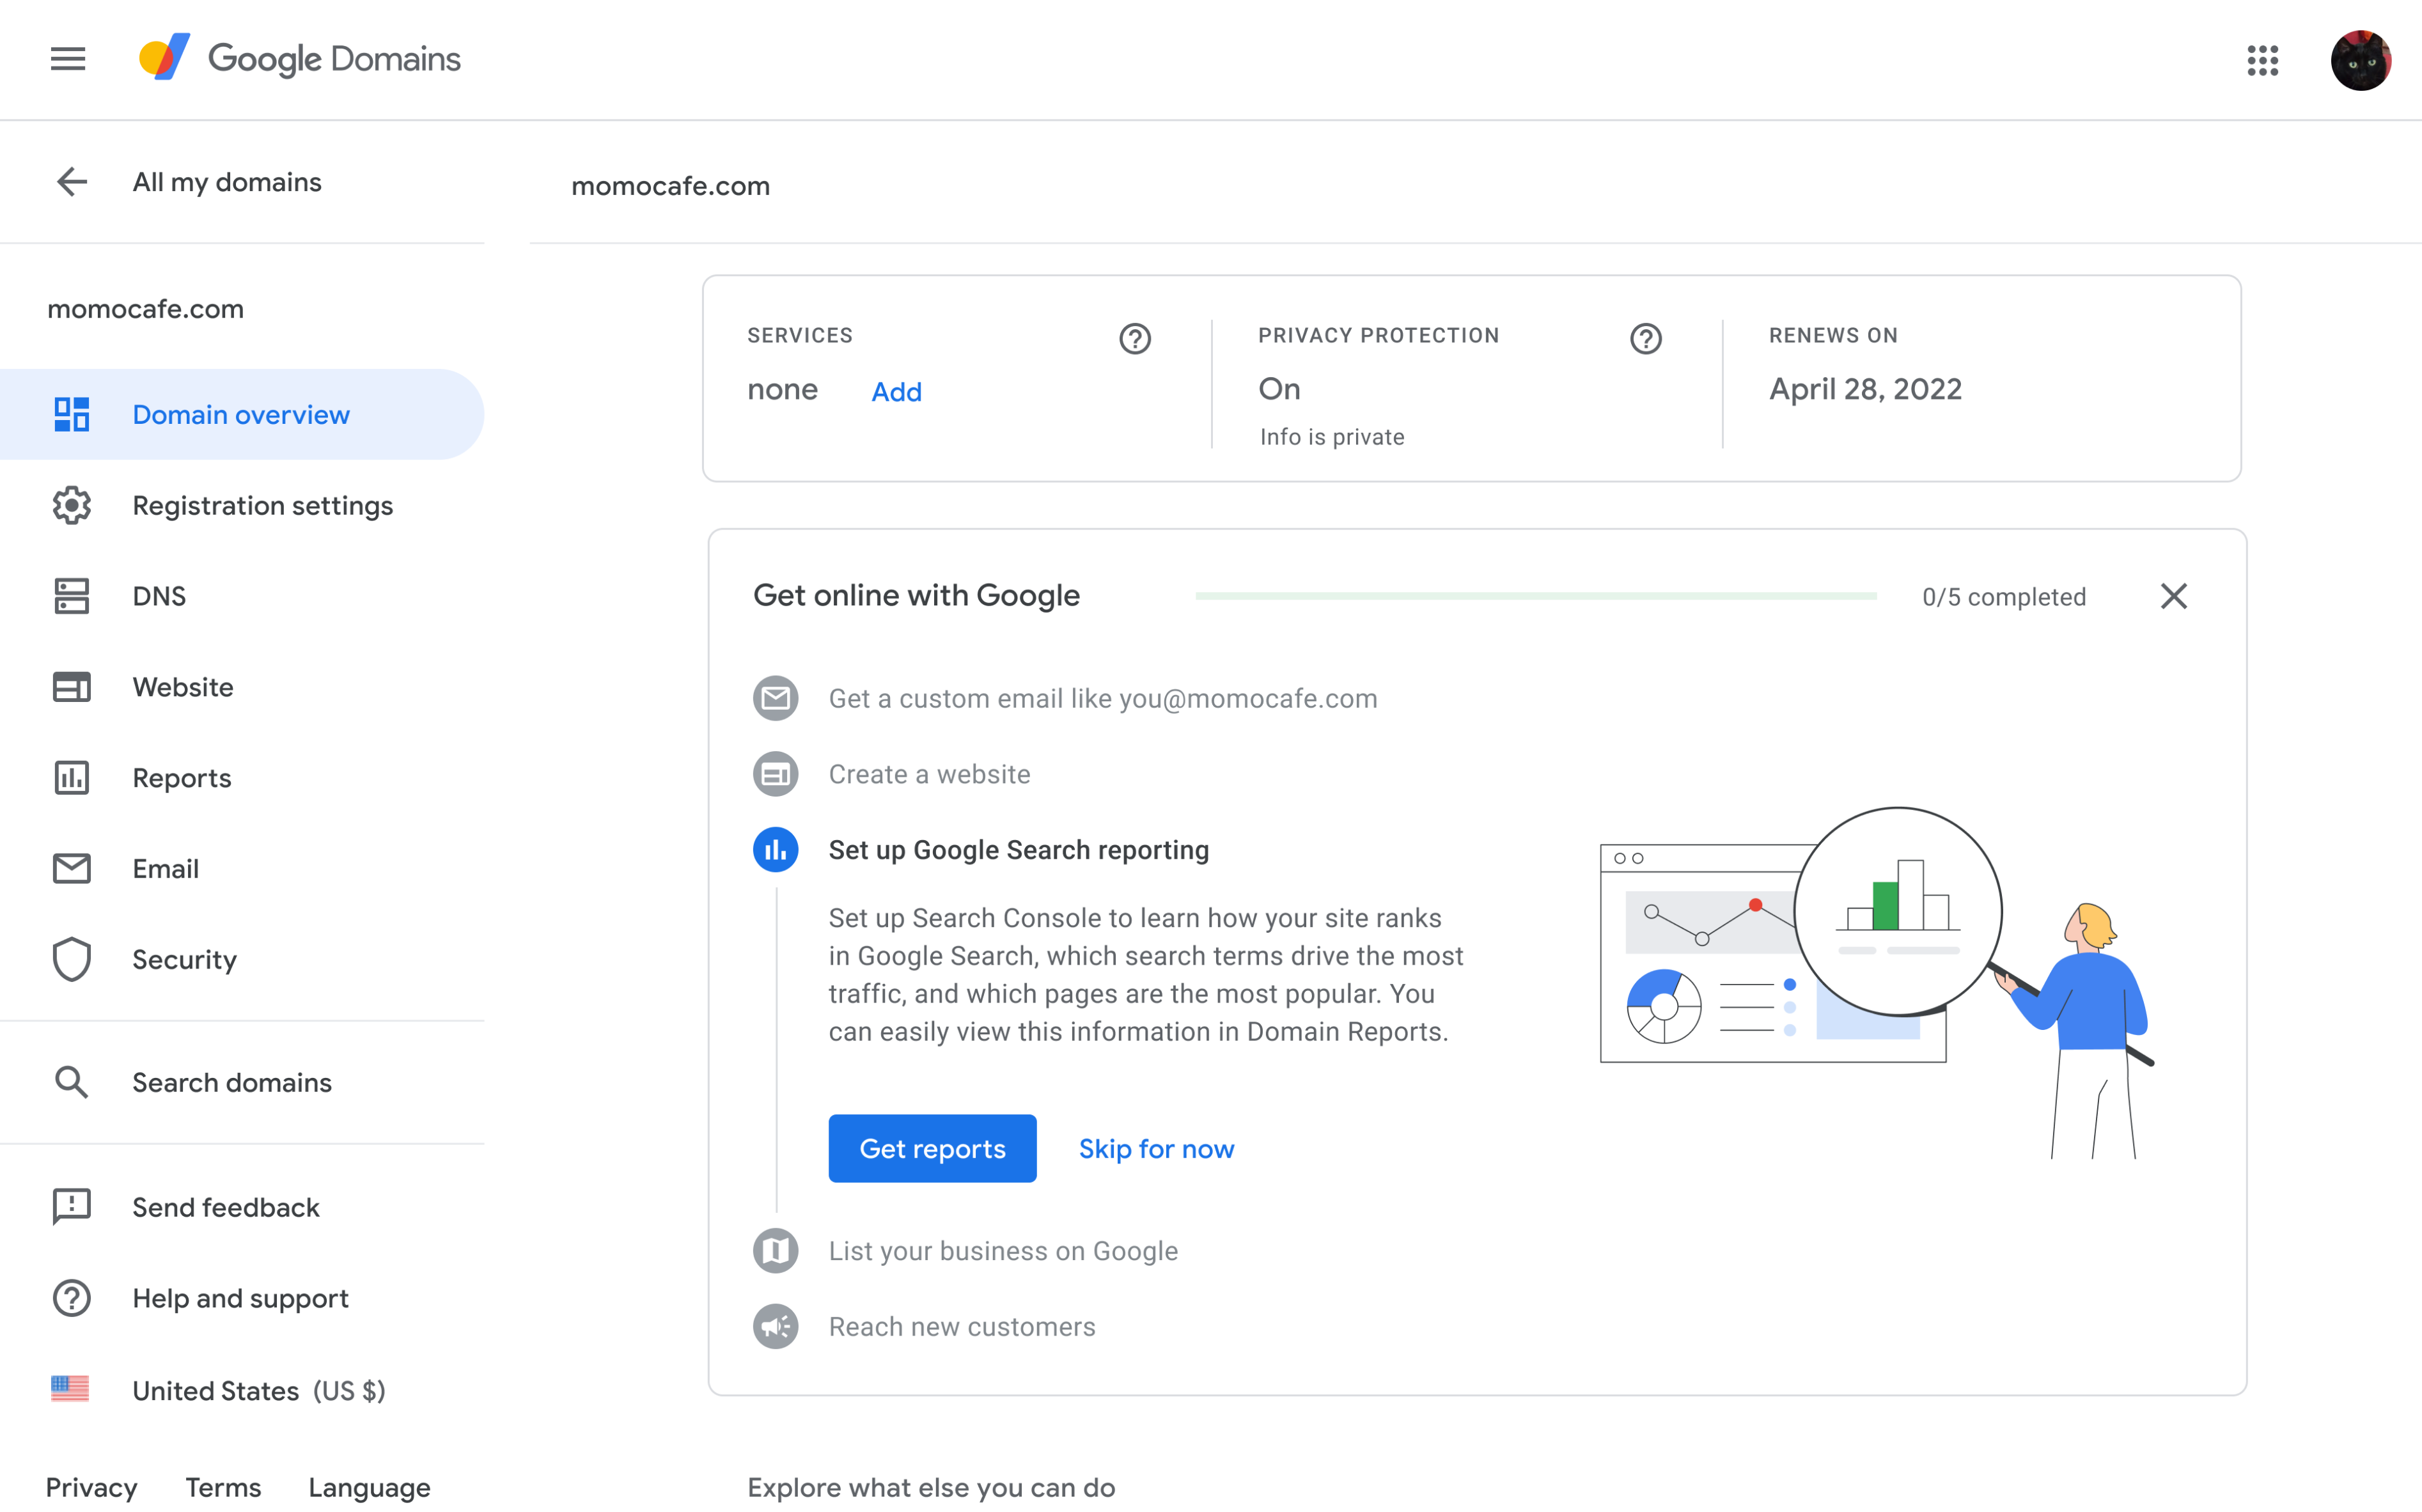Click Skip for now link

point(1156,1148)
